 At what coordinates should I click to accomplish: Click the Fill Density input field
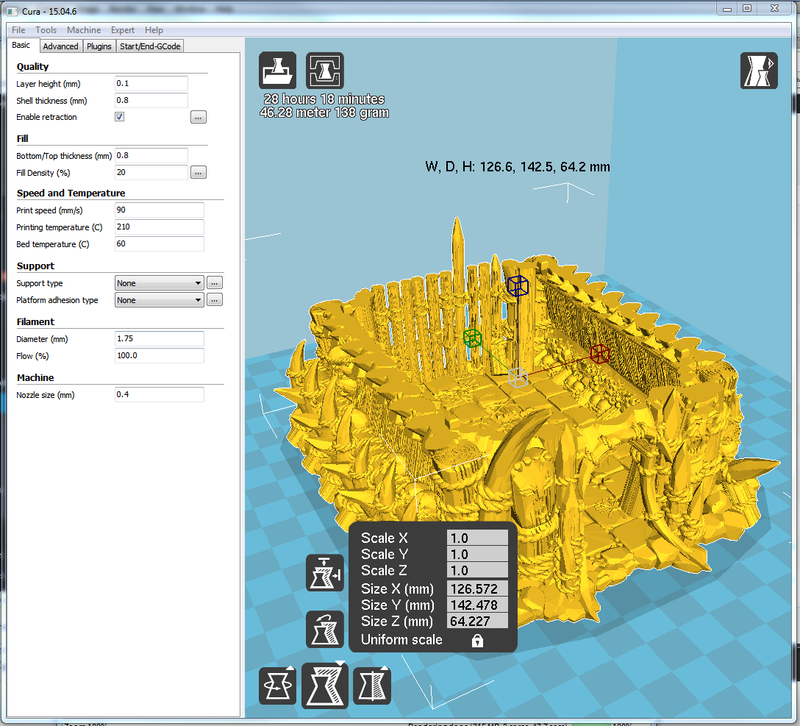151,172
